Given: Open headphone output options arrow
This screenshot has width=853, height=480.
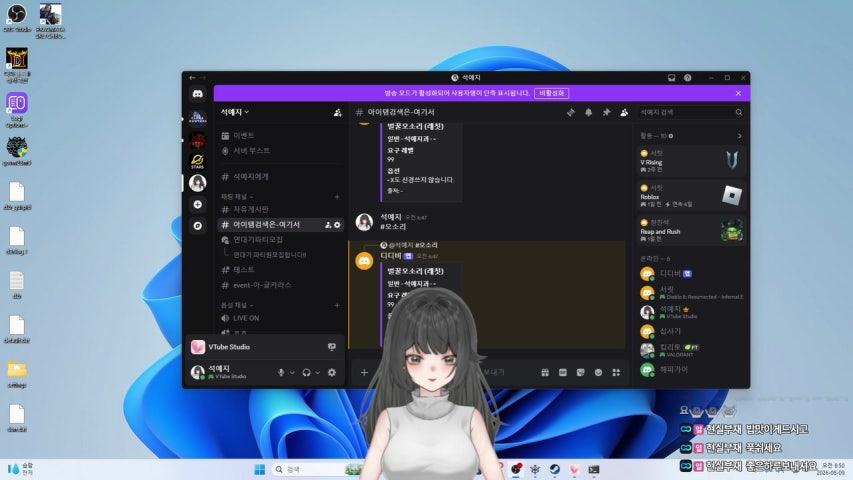Looking at the screenshot, I should coord(318,373).
